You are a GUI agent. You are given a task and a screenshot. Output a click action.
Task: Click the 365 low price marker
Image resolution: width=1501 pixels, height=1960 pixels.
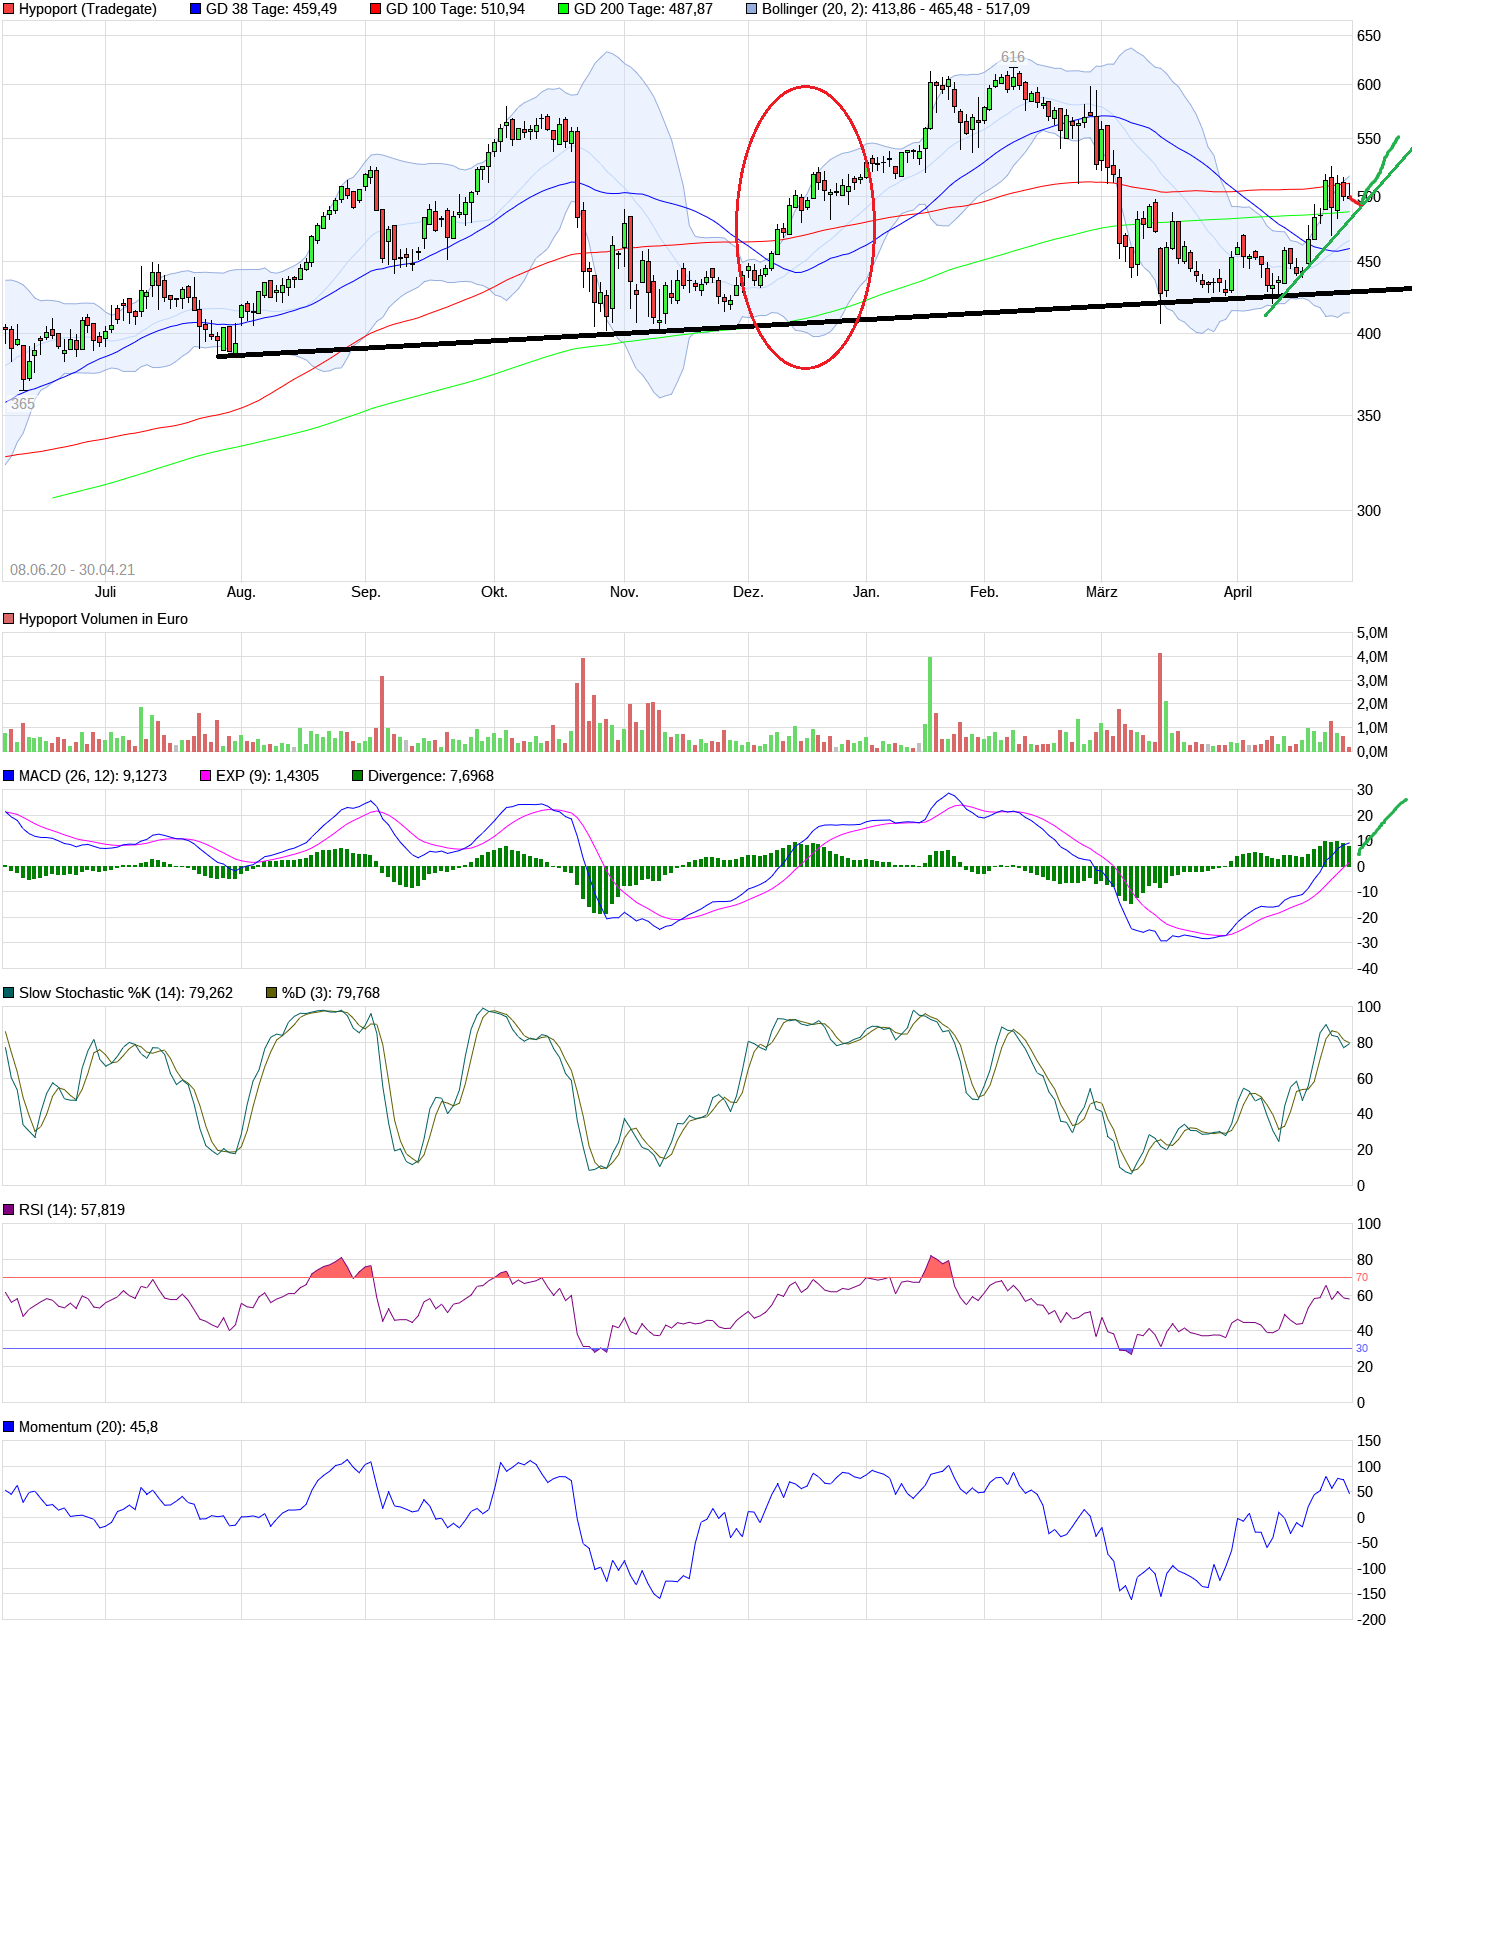[x=23, y=404]
